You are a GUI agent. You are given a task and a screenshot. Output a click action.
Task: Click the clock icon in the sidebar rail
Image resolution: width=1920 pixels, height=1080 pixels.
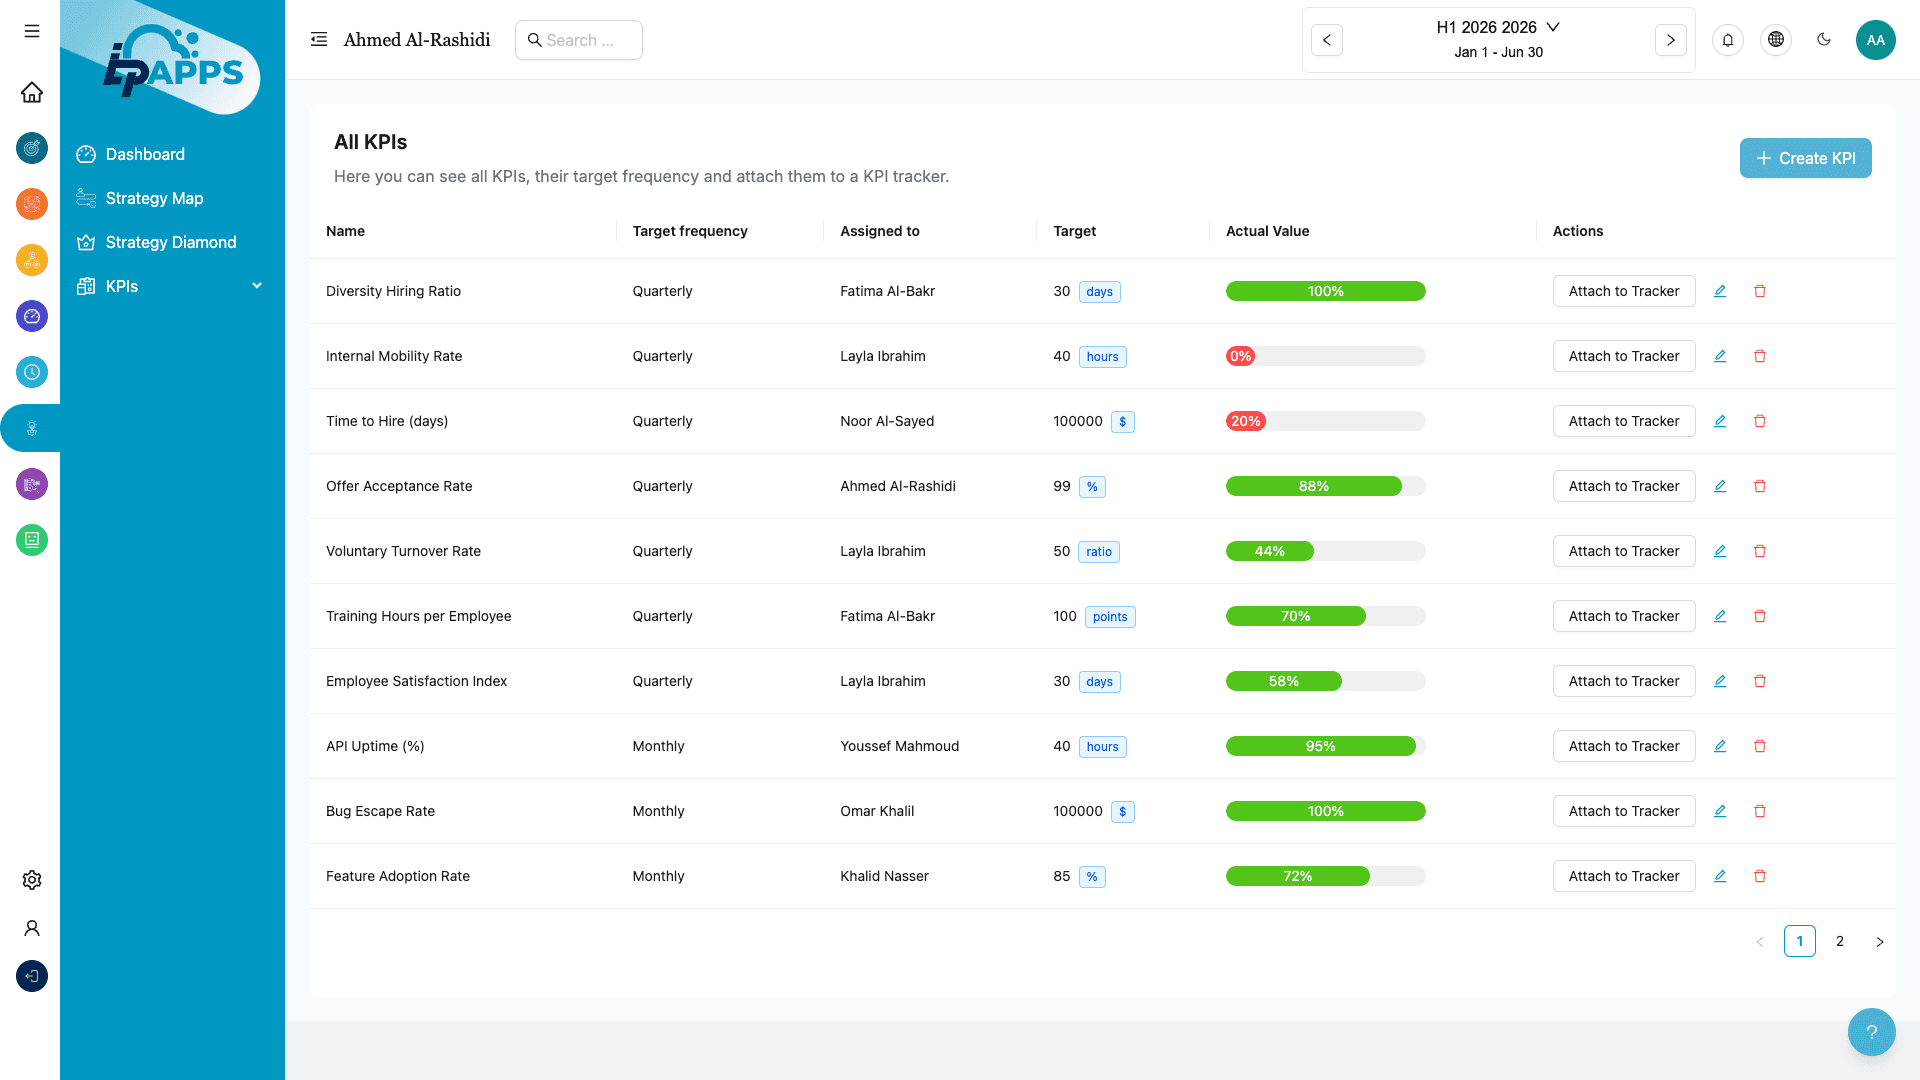point(32,372)
